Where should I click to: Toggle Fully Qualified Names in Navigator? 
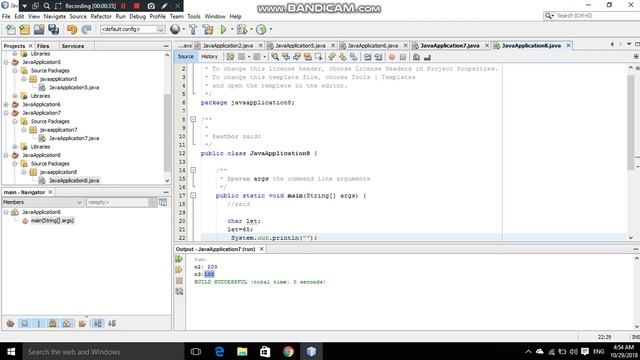point(82,323)
